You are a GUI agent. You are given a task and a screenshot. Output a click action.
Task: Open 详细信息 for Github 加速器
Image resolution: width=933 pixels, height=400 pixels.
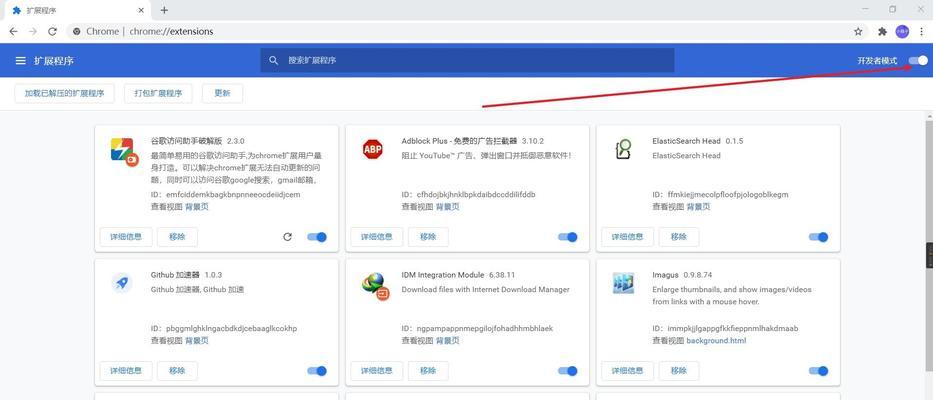pyautogui.click(x=126, y=371)
